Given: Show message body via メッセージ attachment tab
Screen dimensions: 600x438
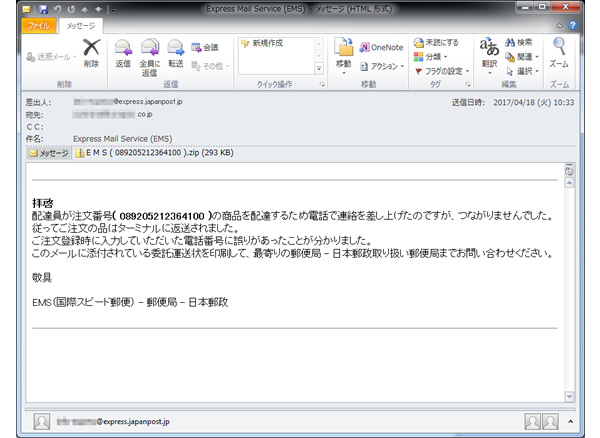Looking at the screenshot, I should pos(49,153).
